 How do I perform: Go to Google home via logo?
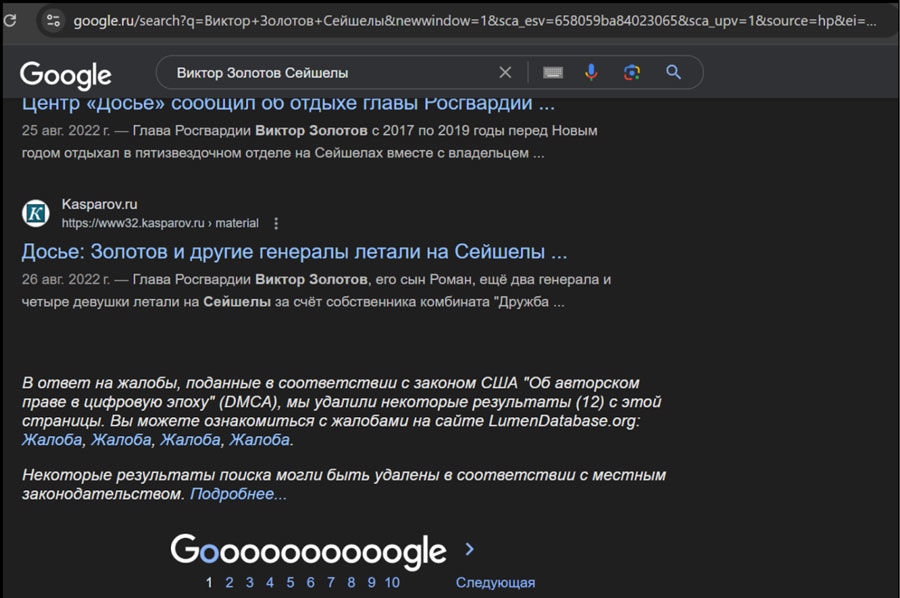pos(66,75)
